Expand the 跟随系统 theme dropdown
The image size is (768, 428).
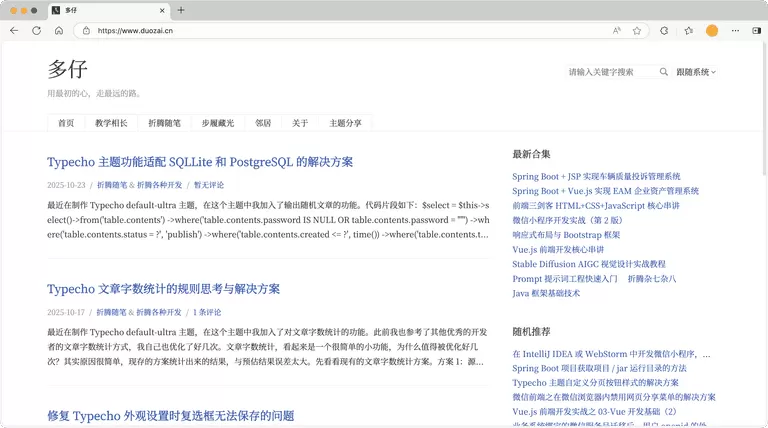(696, 72)
